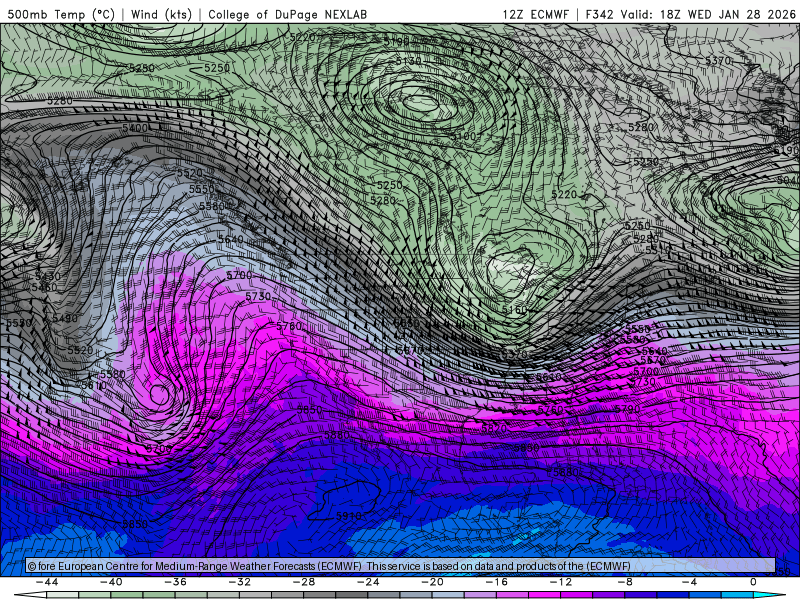Click the -28 legend value

tap(304, 582)
